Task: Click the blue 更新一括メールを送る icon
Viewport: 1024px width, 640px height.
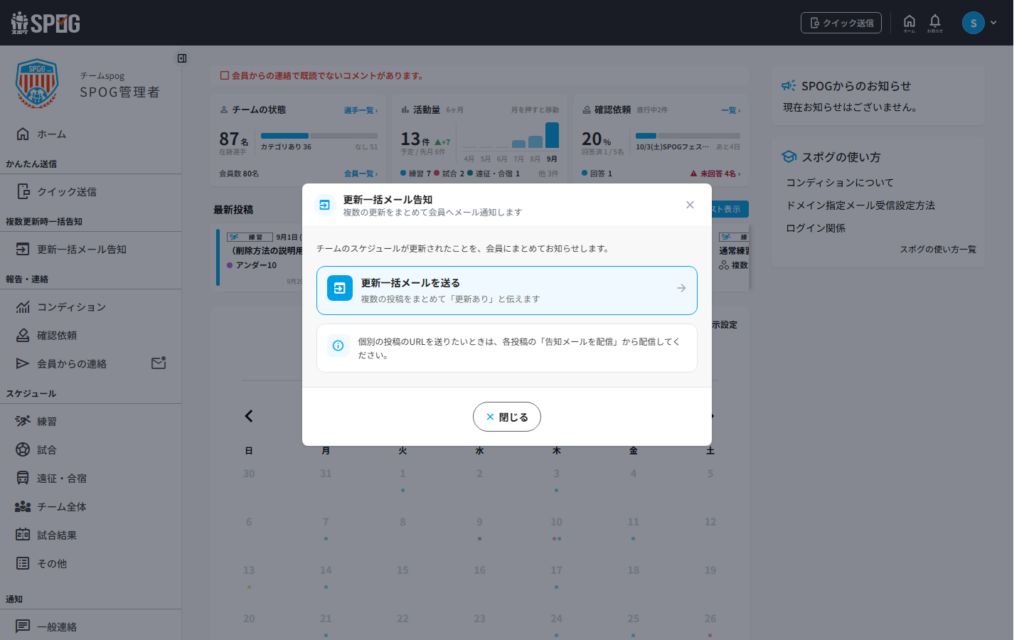Action: click(x=340, y=288)
